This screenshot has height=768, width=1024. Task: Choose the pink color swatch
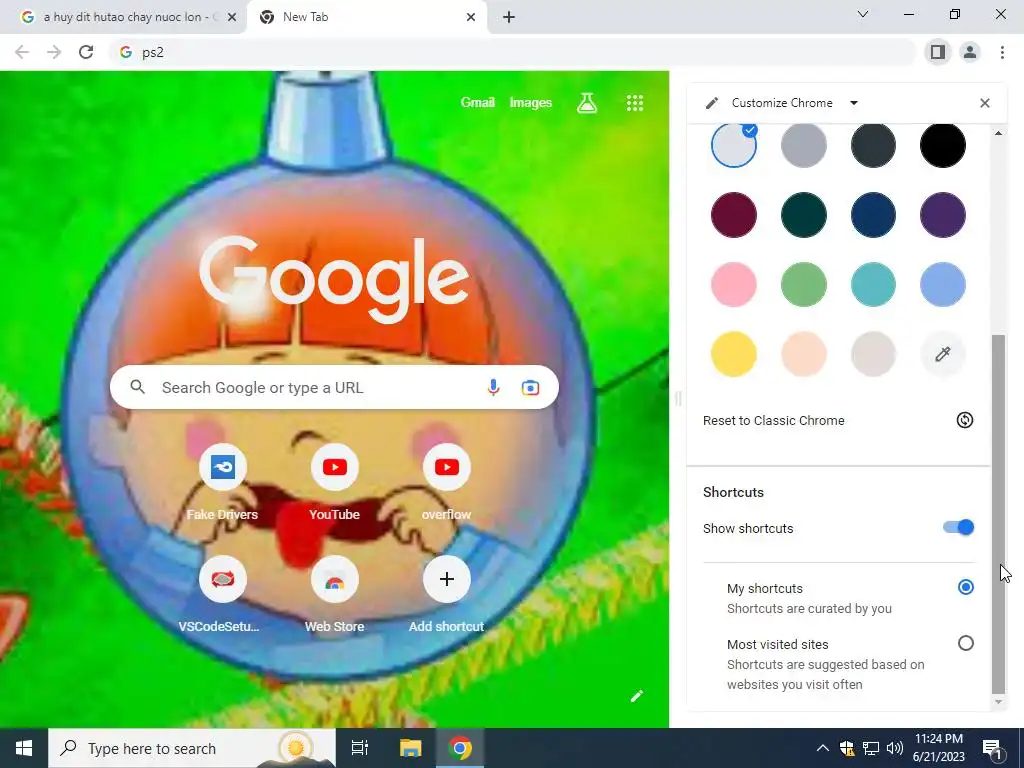[733, 284]
